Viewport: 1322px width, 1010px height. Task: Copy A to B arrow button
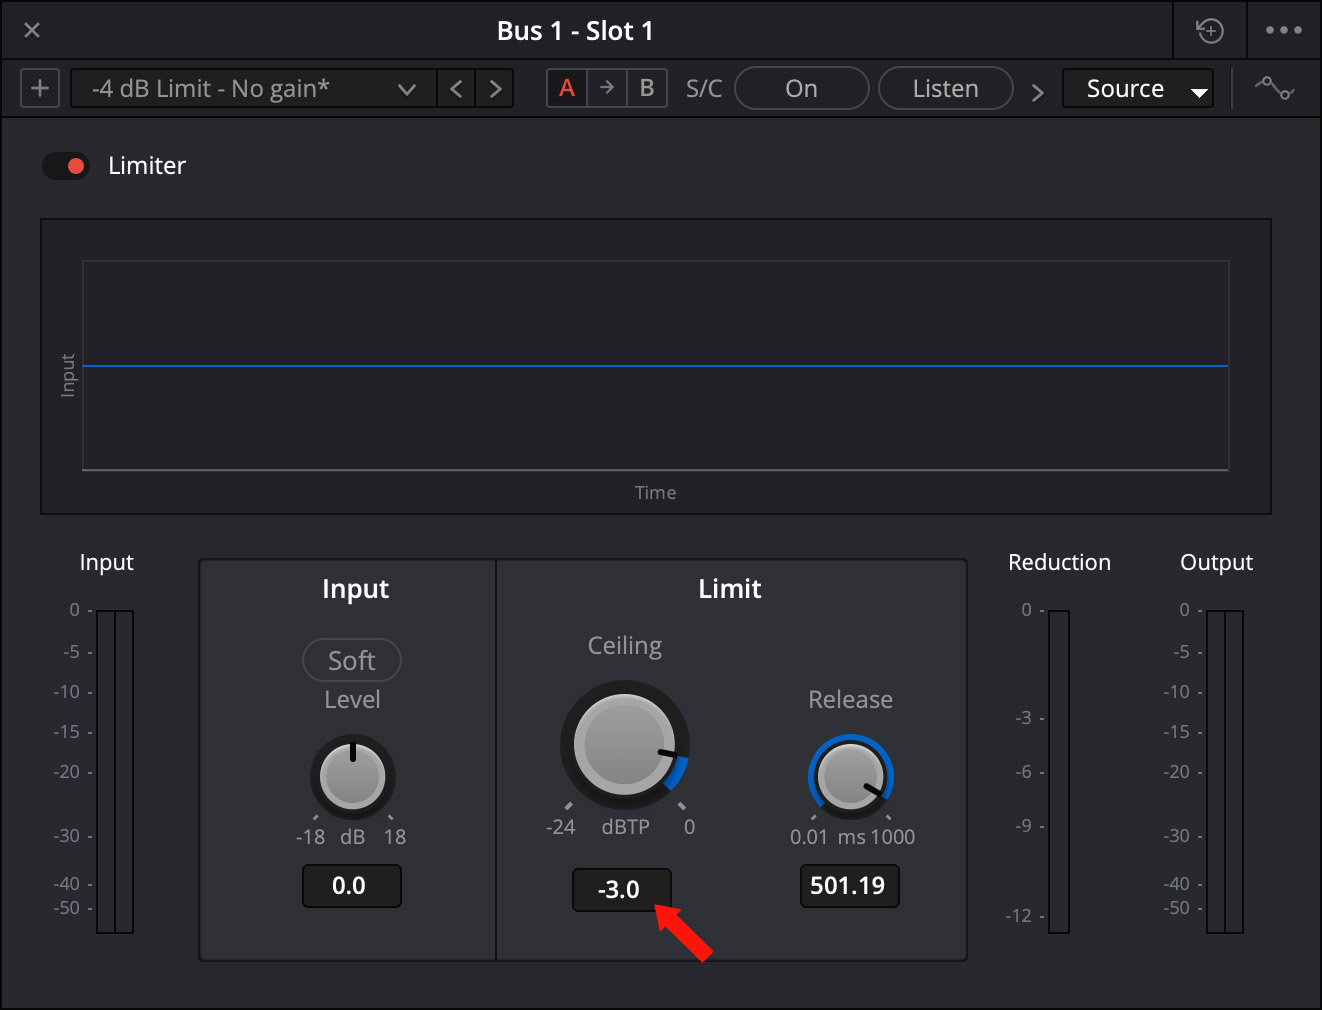coord(607,88)
